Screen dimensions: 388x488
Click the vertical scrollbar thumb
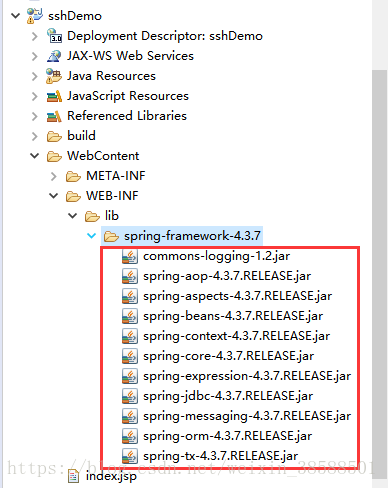379,273
